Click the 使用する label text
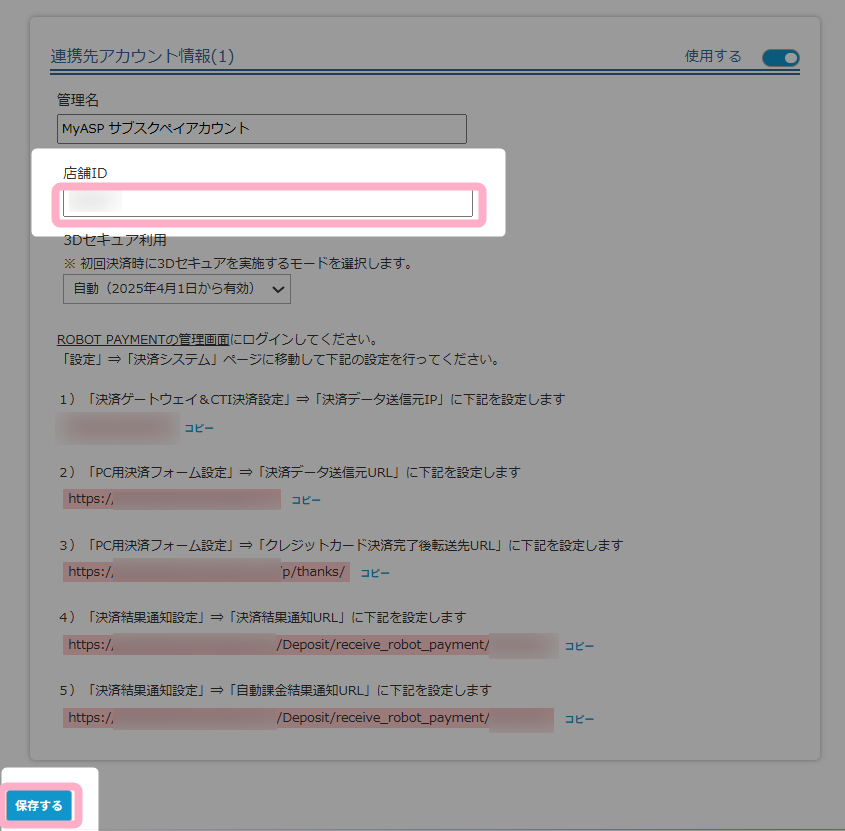Viewport: 845px width, 831px height. pos(713,57)
